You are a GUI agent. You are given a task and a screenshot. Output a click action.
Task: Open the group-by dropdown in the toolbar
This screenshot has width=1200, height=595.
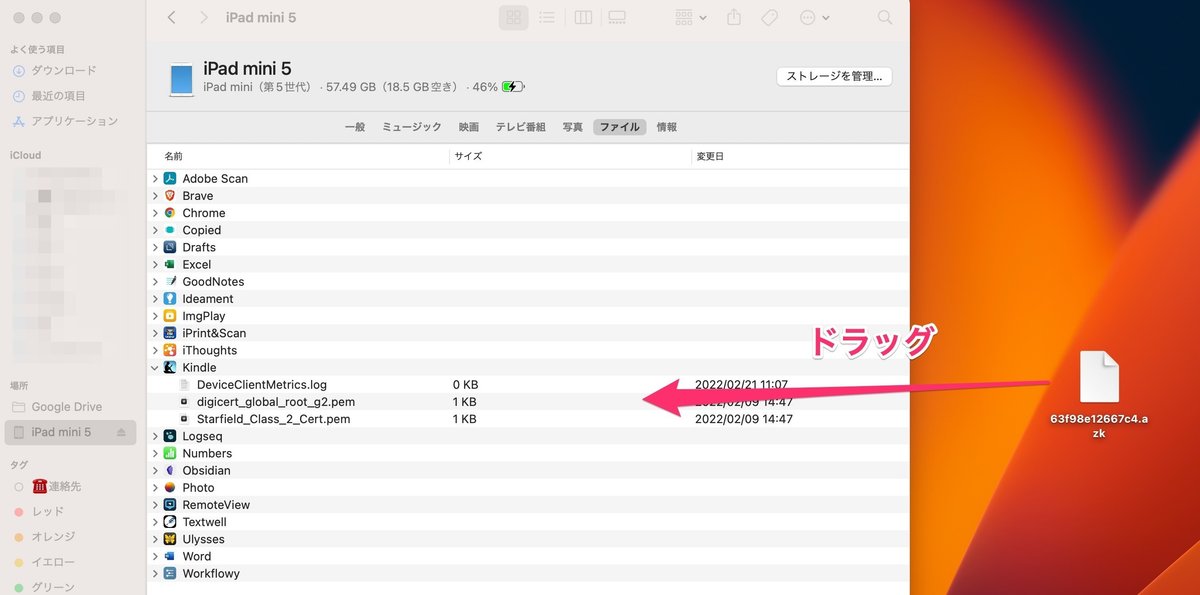691,18
